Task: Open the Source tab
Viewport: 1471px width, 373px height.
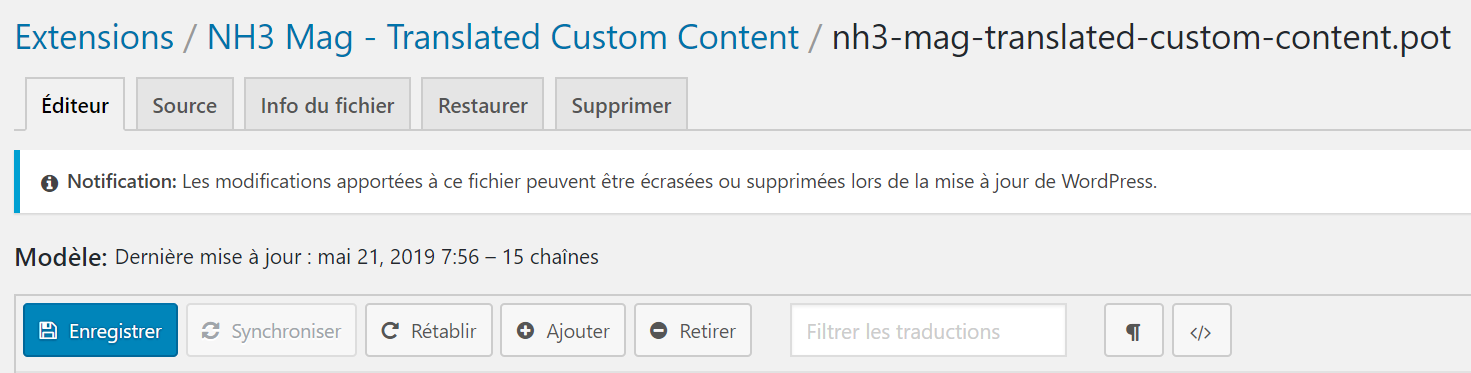Action: click(185, 104)
